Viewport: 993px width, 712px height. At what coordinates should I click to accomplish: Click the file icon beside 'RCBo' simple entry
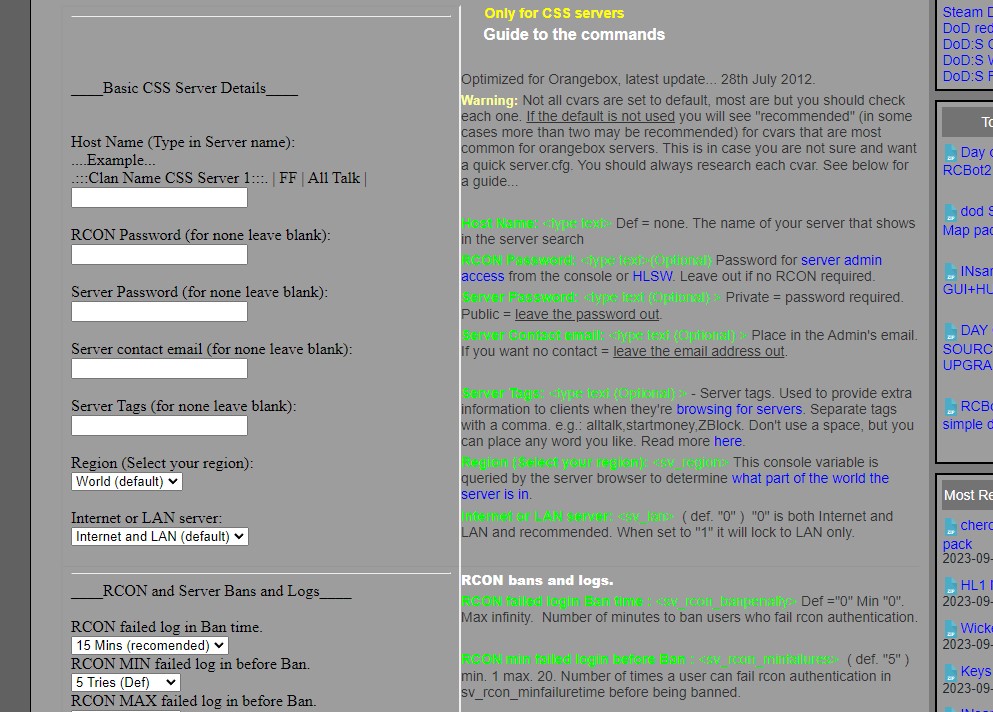(950, 407)
